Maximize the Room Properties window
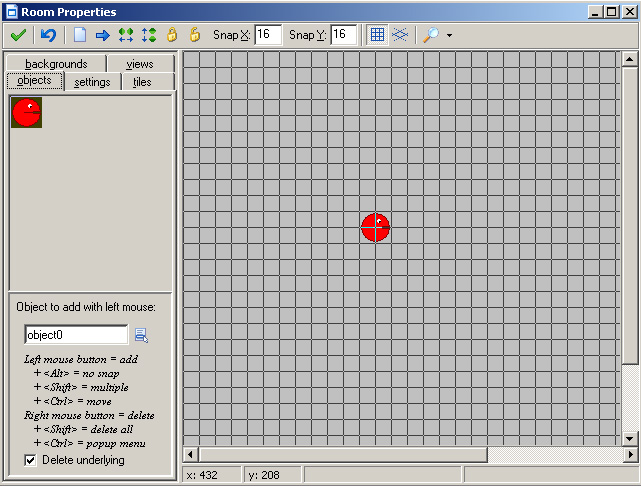The width and height of the screenshot is (641, 486). [612, 12]
